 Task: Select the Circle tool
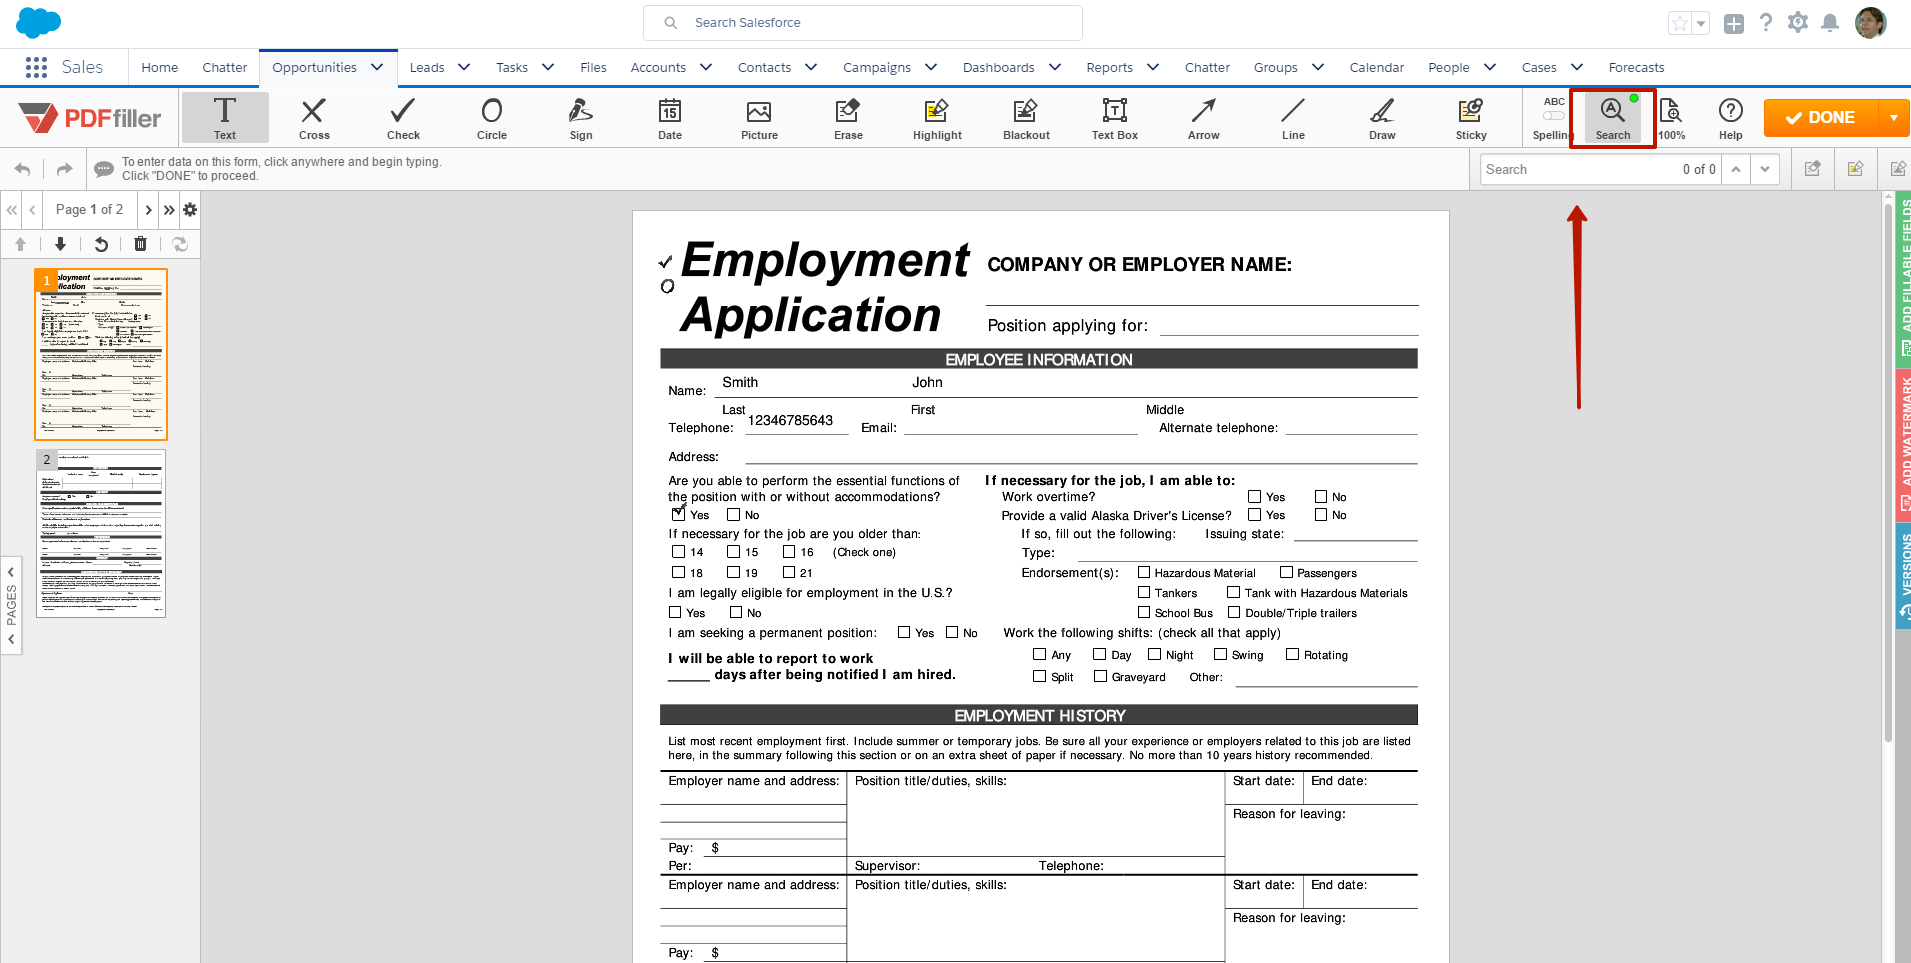492,117
